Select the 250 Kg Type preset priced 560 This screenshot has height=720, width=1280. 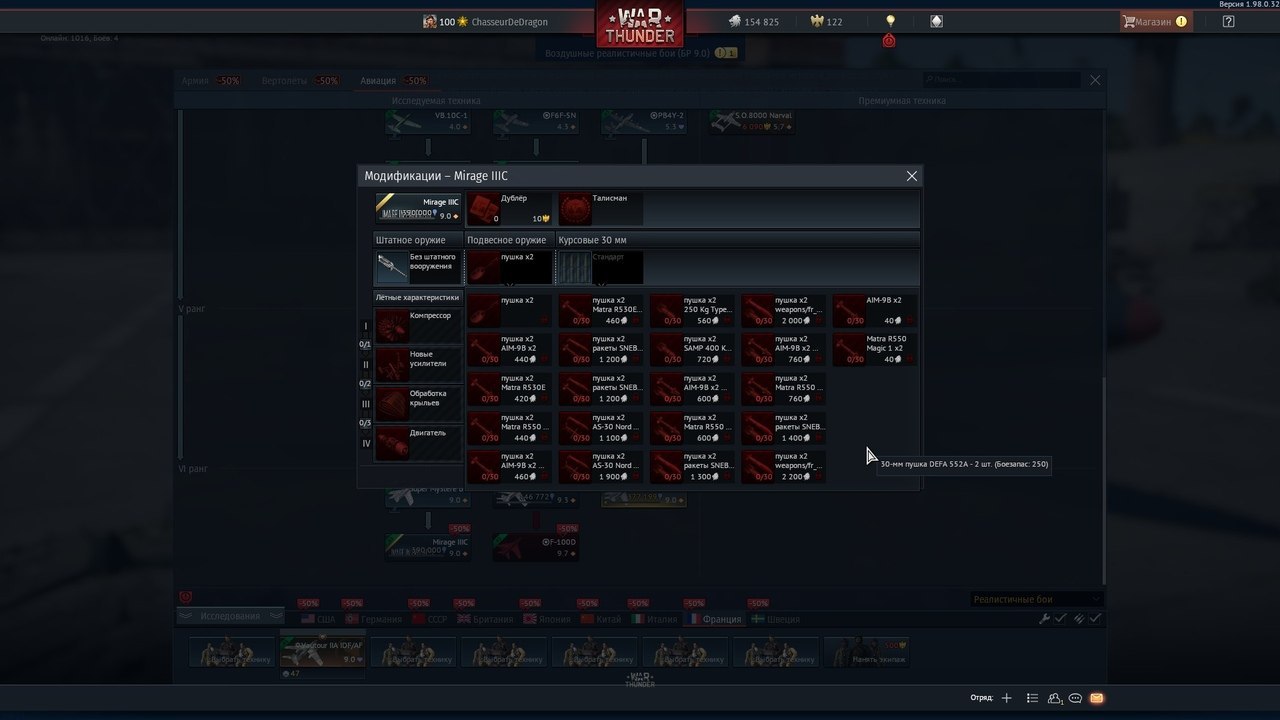click(693, 310)
